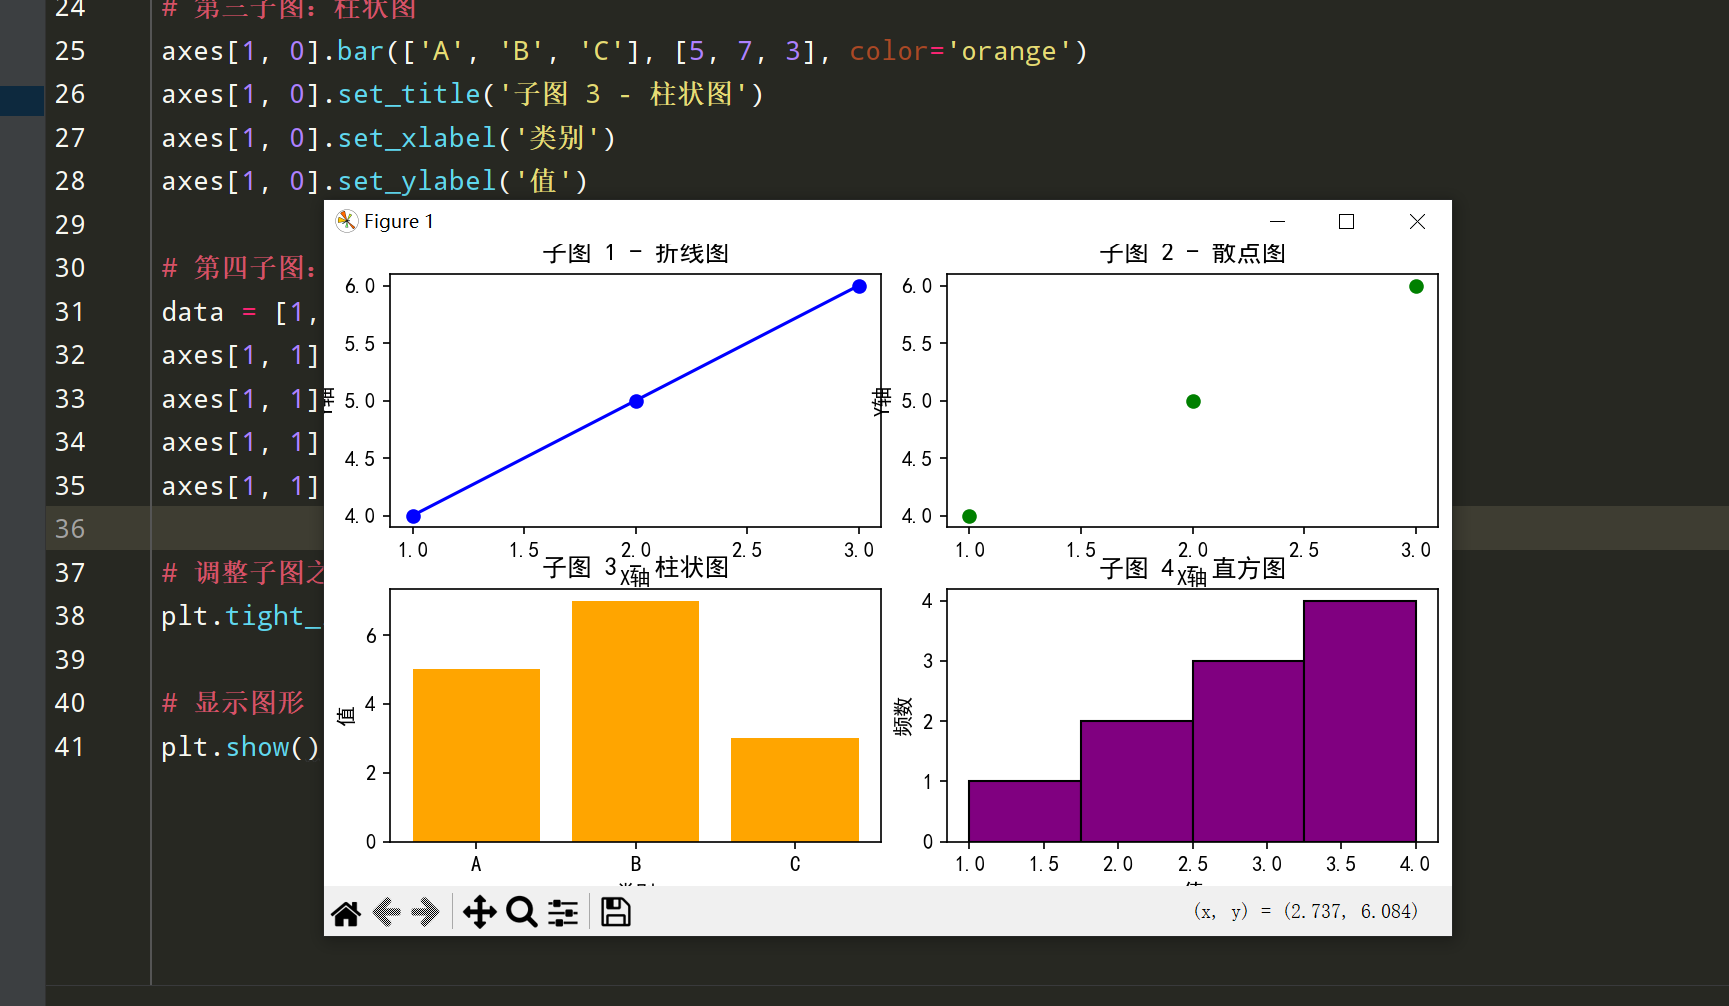Screen dimensions: 1729x1006
Task: Click the (x, y) coordinates readout in the toolbar
Action: tap(1305, 911)
